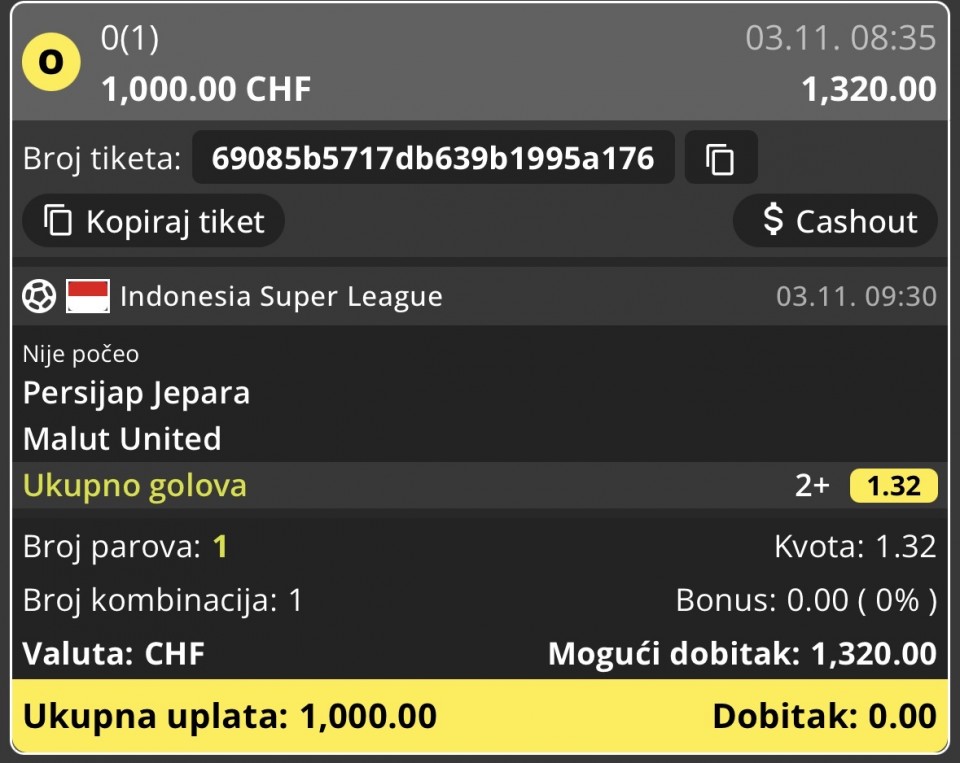960x763 pixels.
Task: Open Persijap Jepara team name
Action: pyautogui.click(x=137, y=393)
